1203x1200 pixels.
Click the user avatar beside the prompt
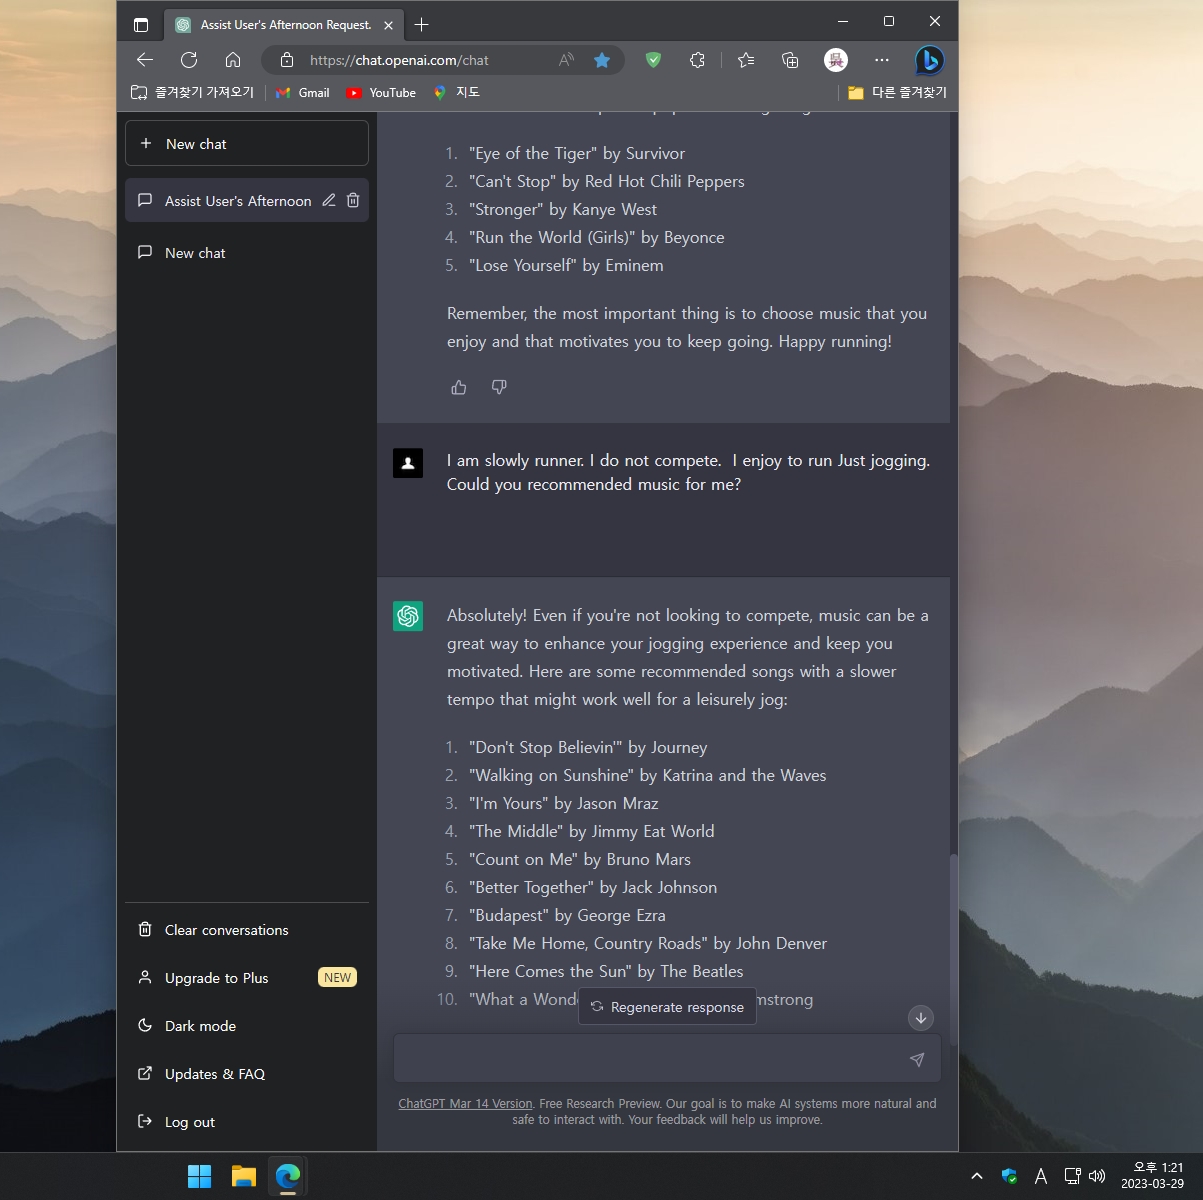click(x=408, y=463)
